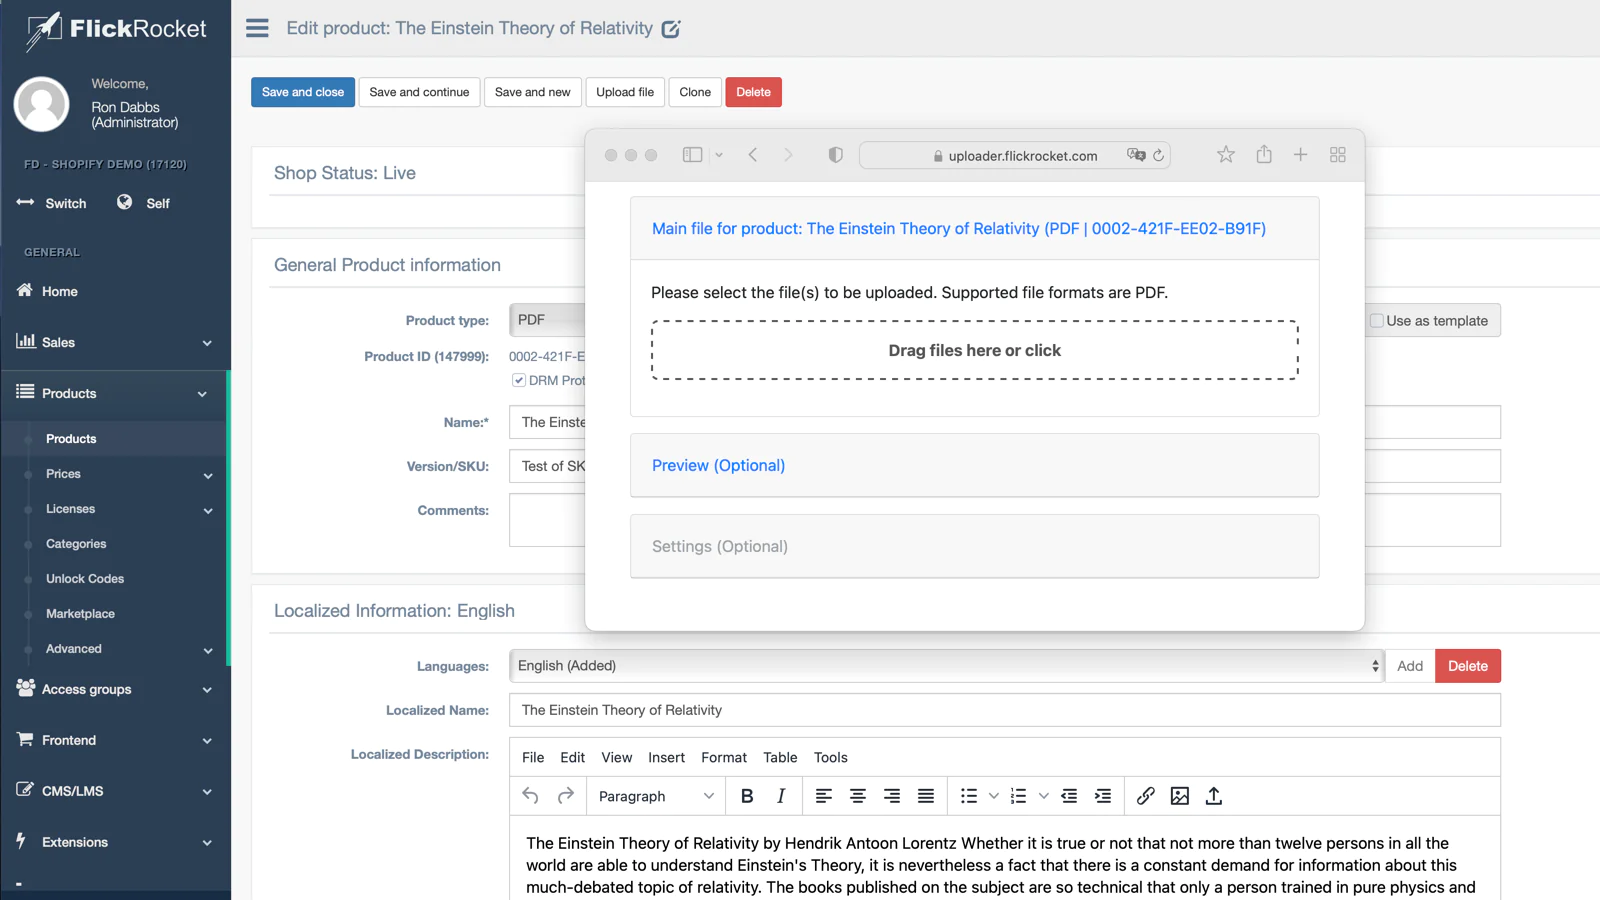Center align text in the editor
This screenshot has width=1600, height=900.
857,796
